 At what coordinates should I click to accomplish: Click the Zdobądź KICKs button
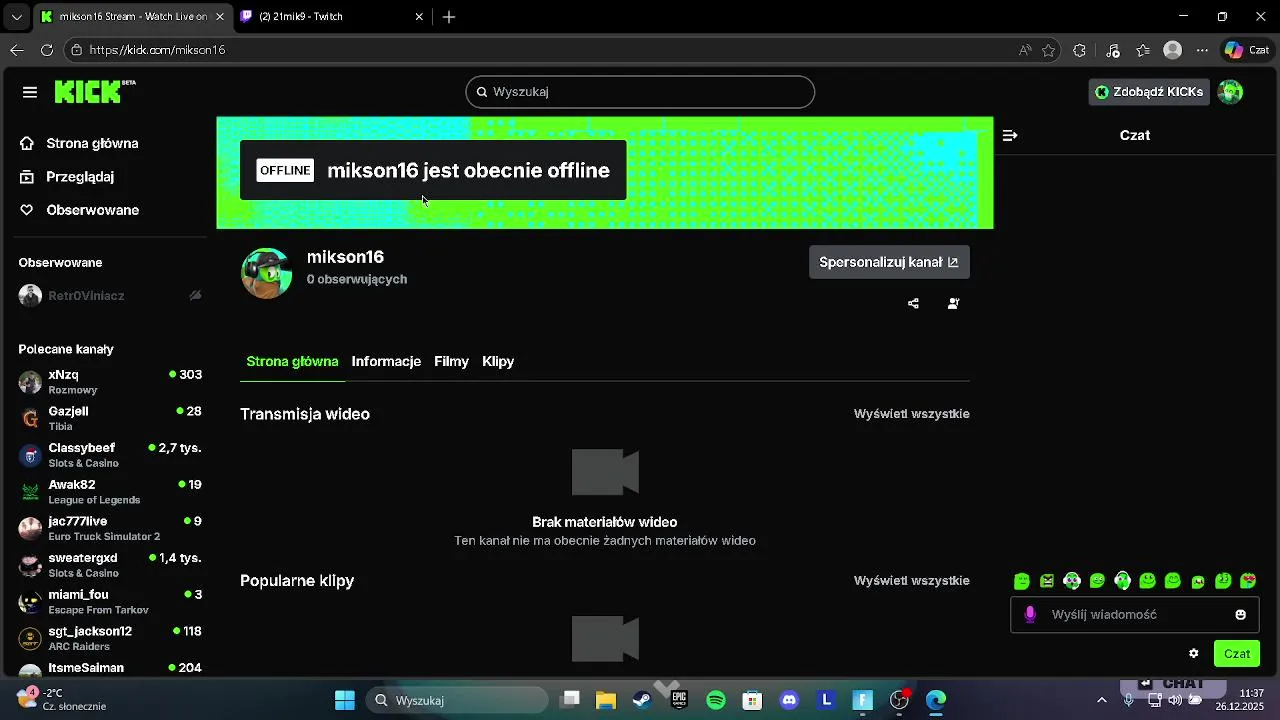click(1149, 92)
